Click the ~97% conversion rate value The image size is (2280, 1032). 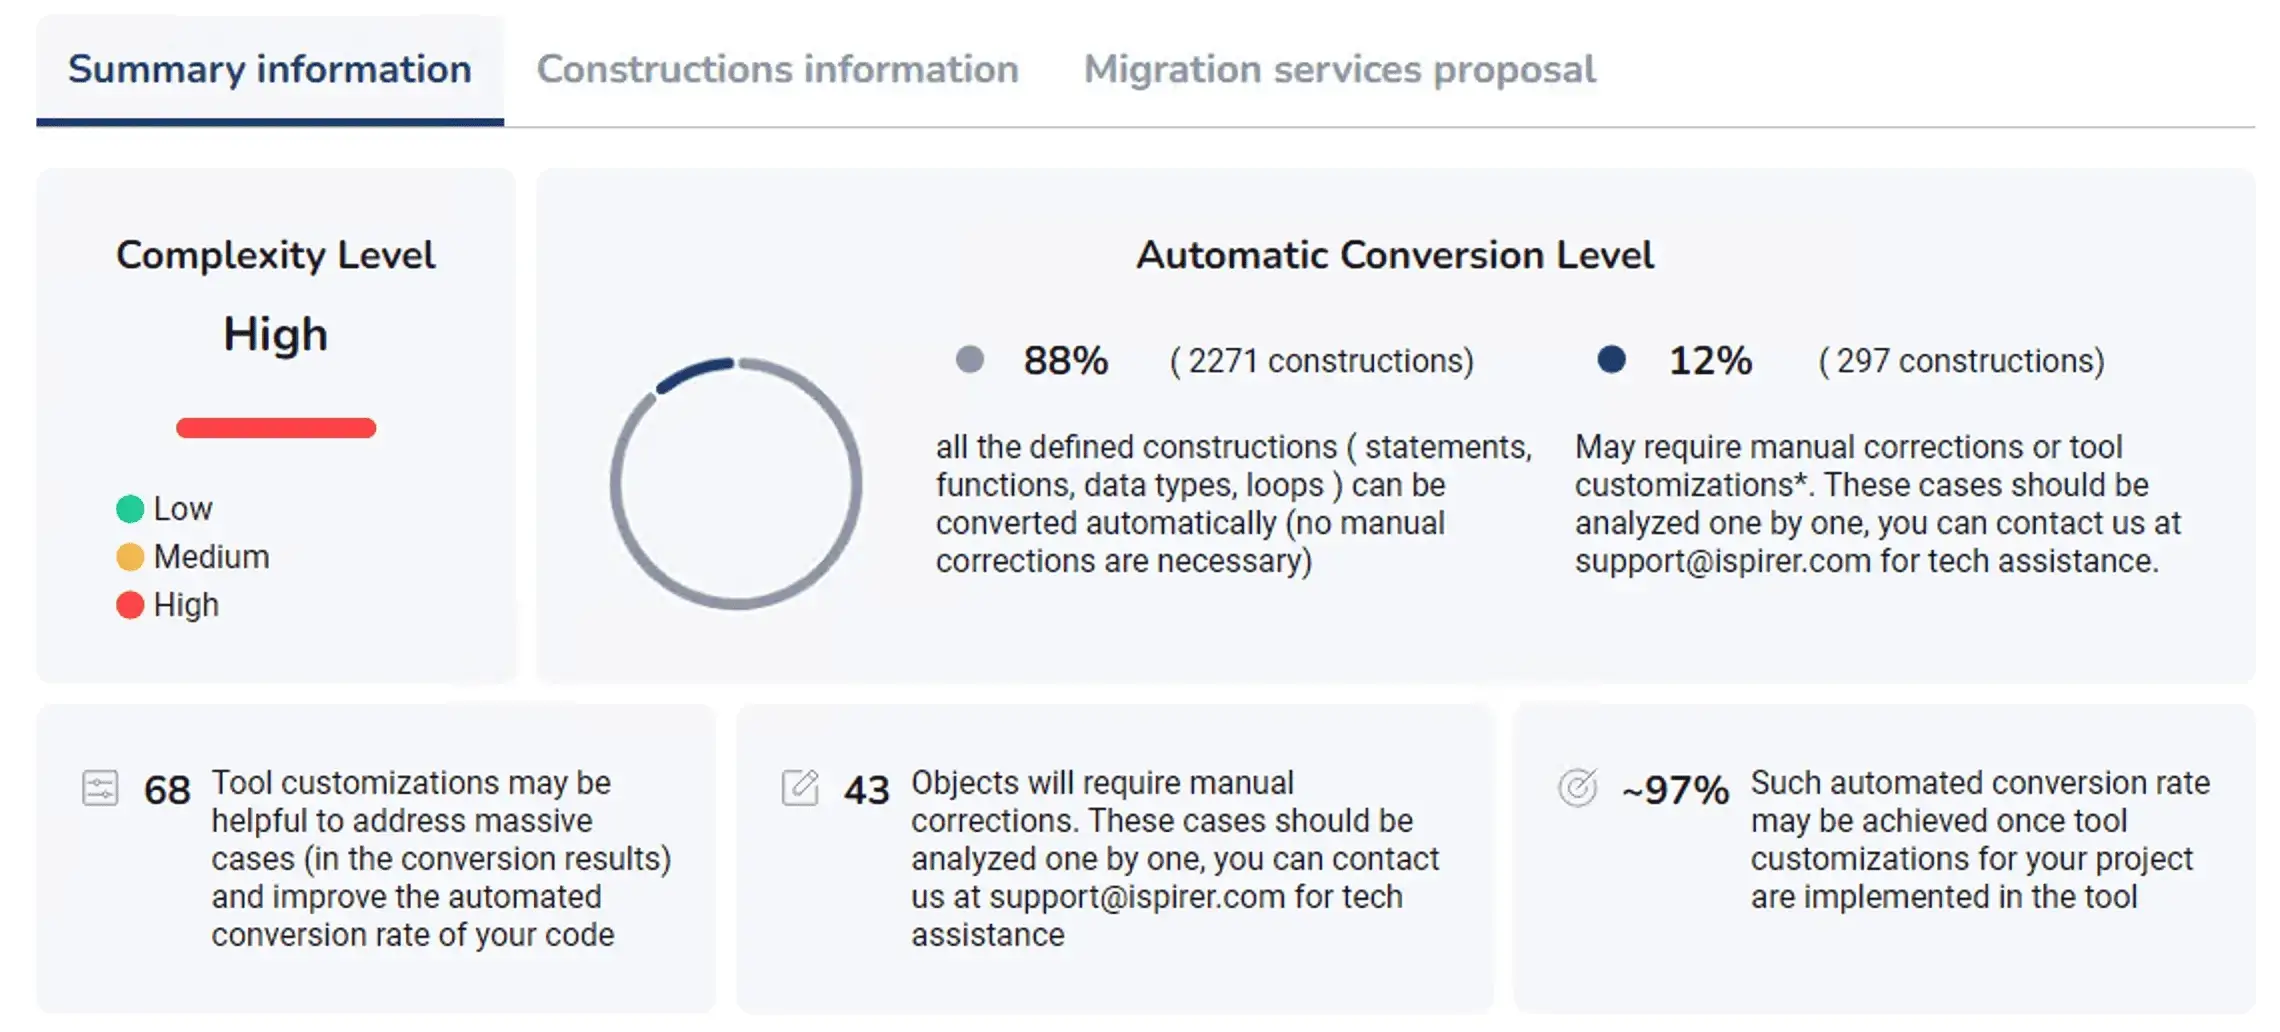coord(1675,790)
